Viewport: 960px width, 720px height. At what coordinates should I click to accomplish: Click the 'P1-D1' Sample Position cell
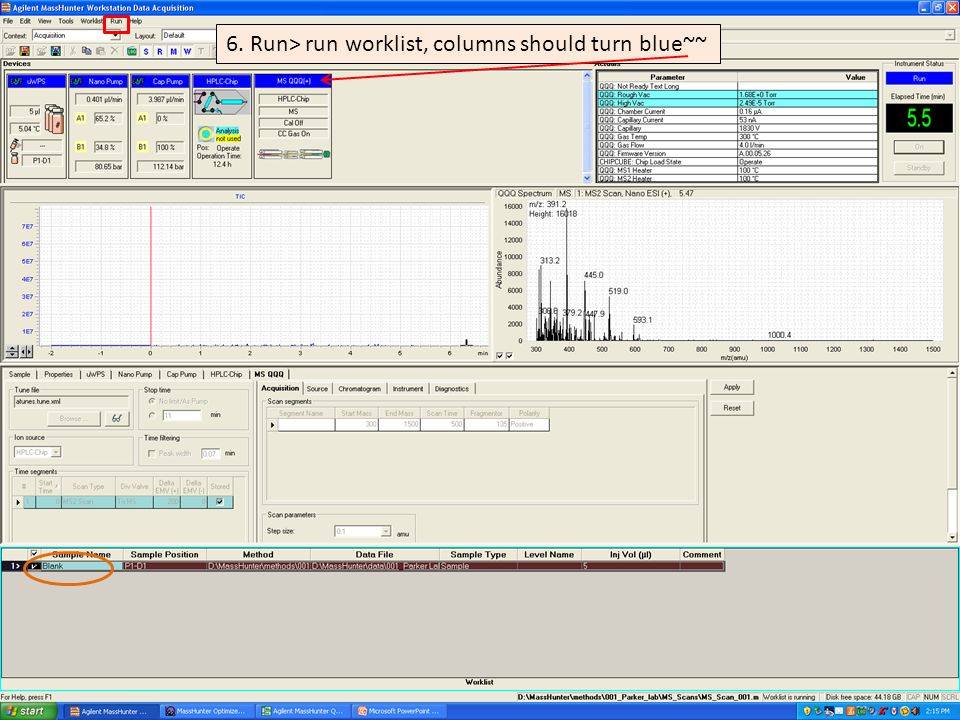[x=164, y=566]
